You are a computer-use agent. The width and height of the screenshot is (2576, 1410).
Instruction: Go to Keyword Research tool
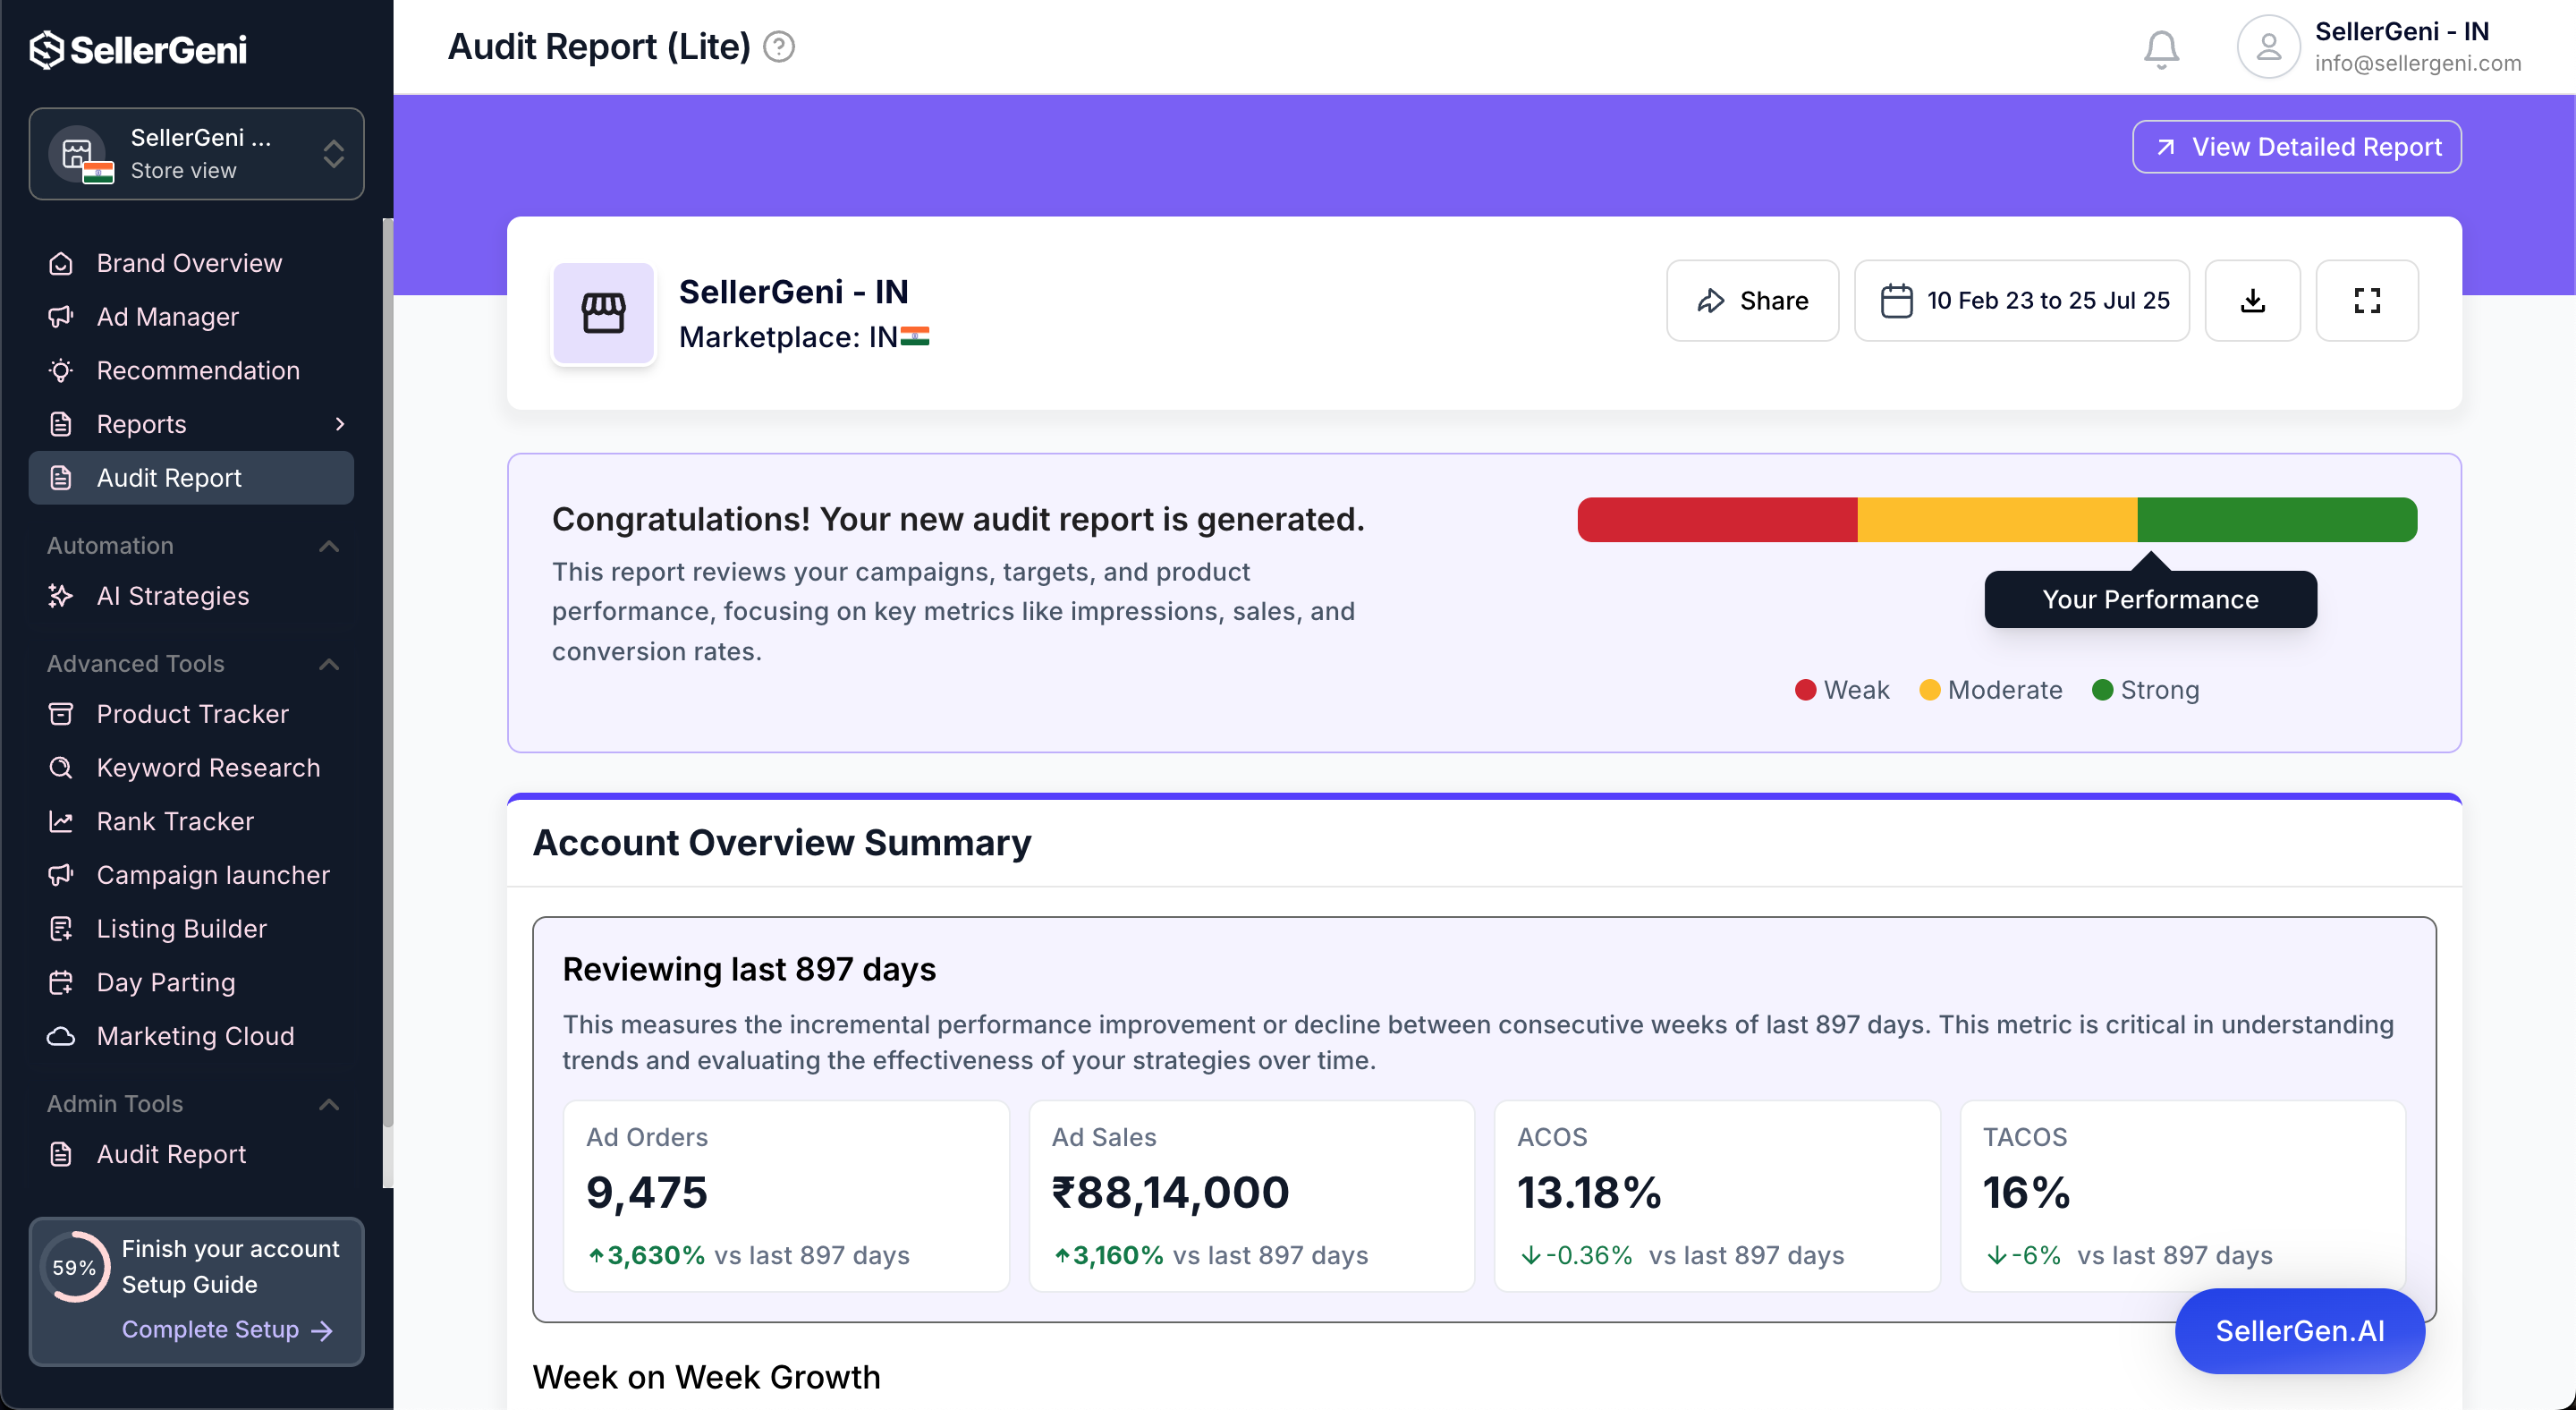pos(208,768)
